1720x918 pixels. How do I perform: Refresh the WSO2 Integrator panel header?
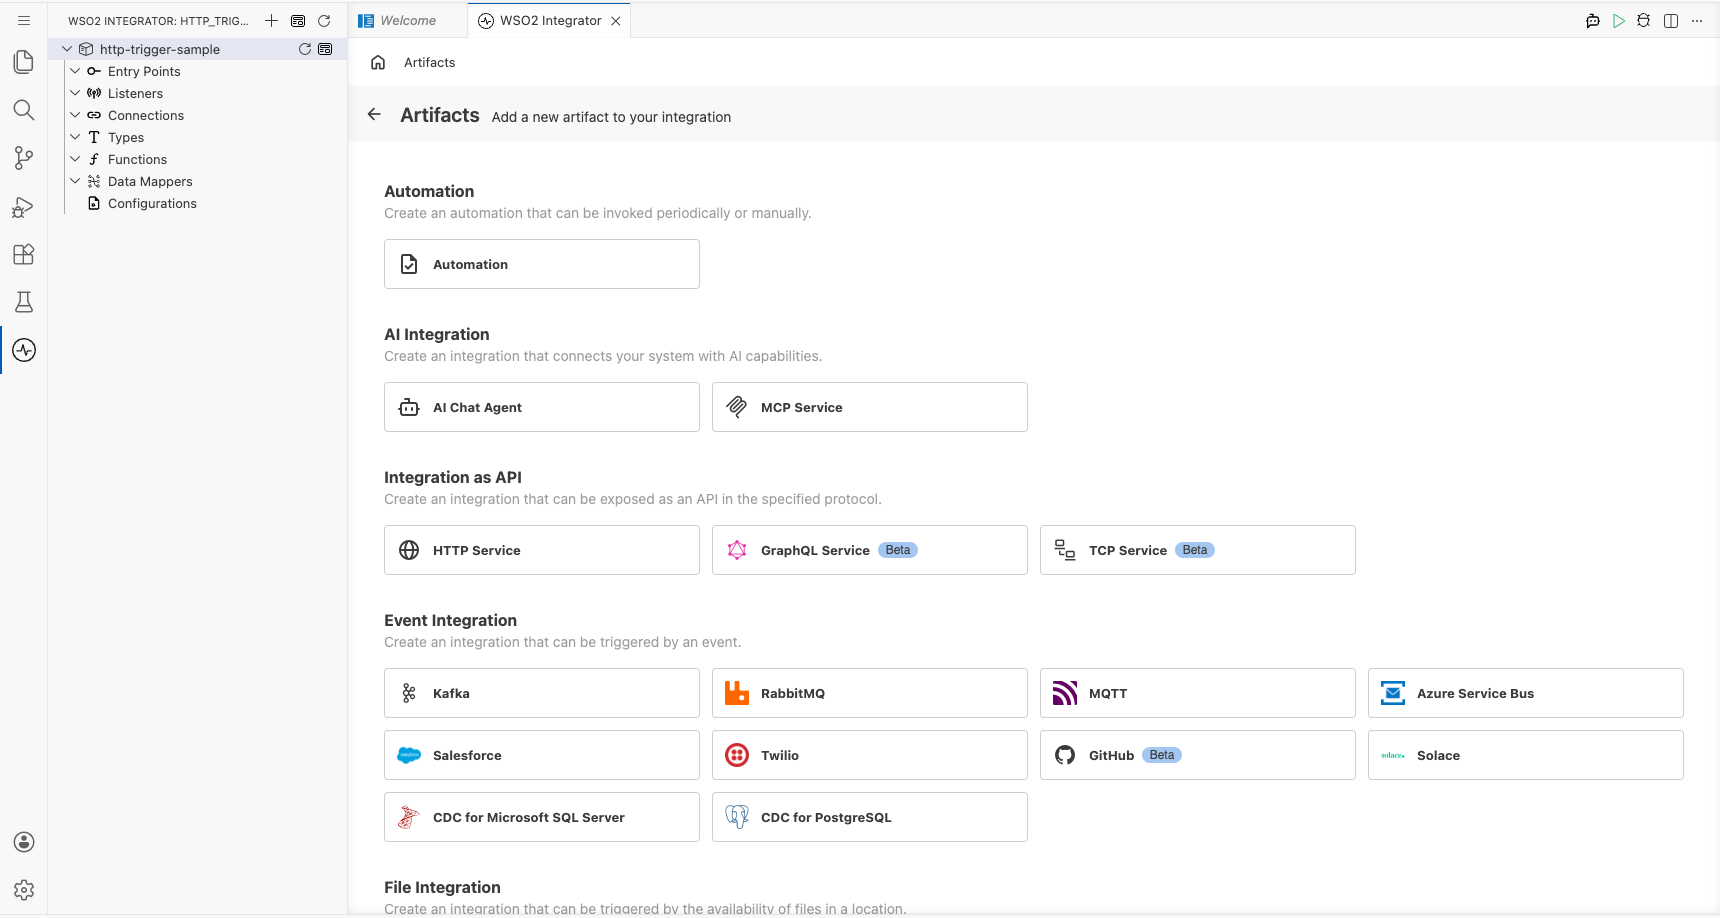324,20
